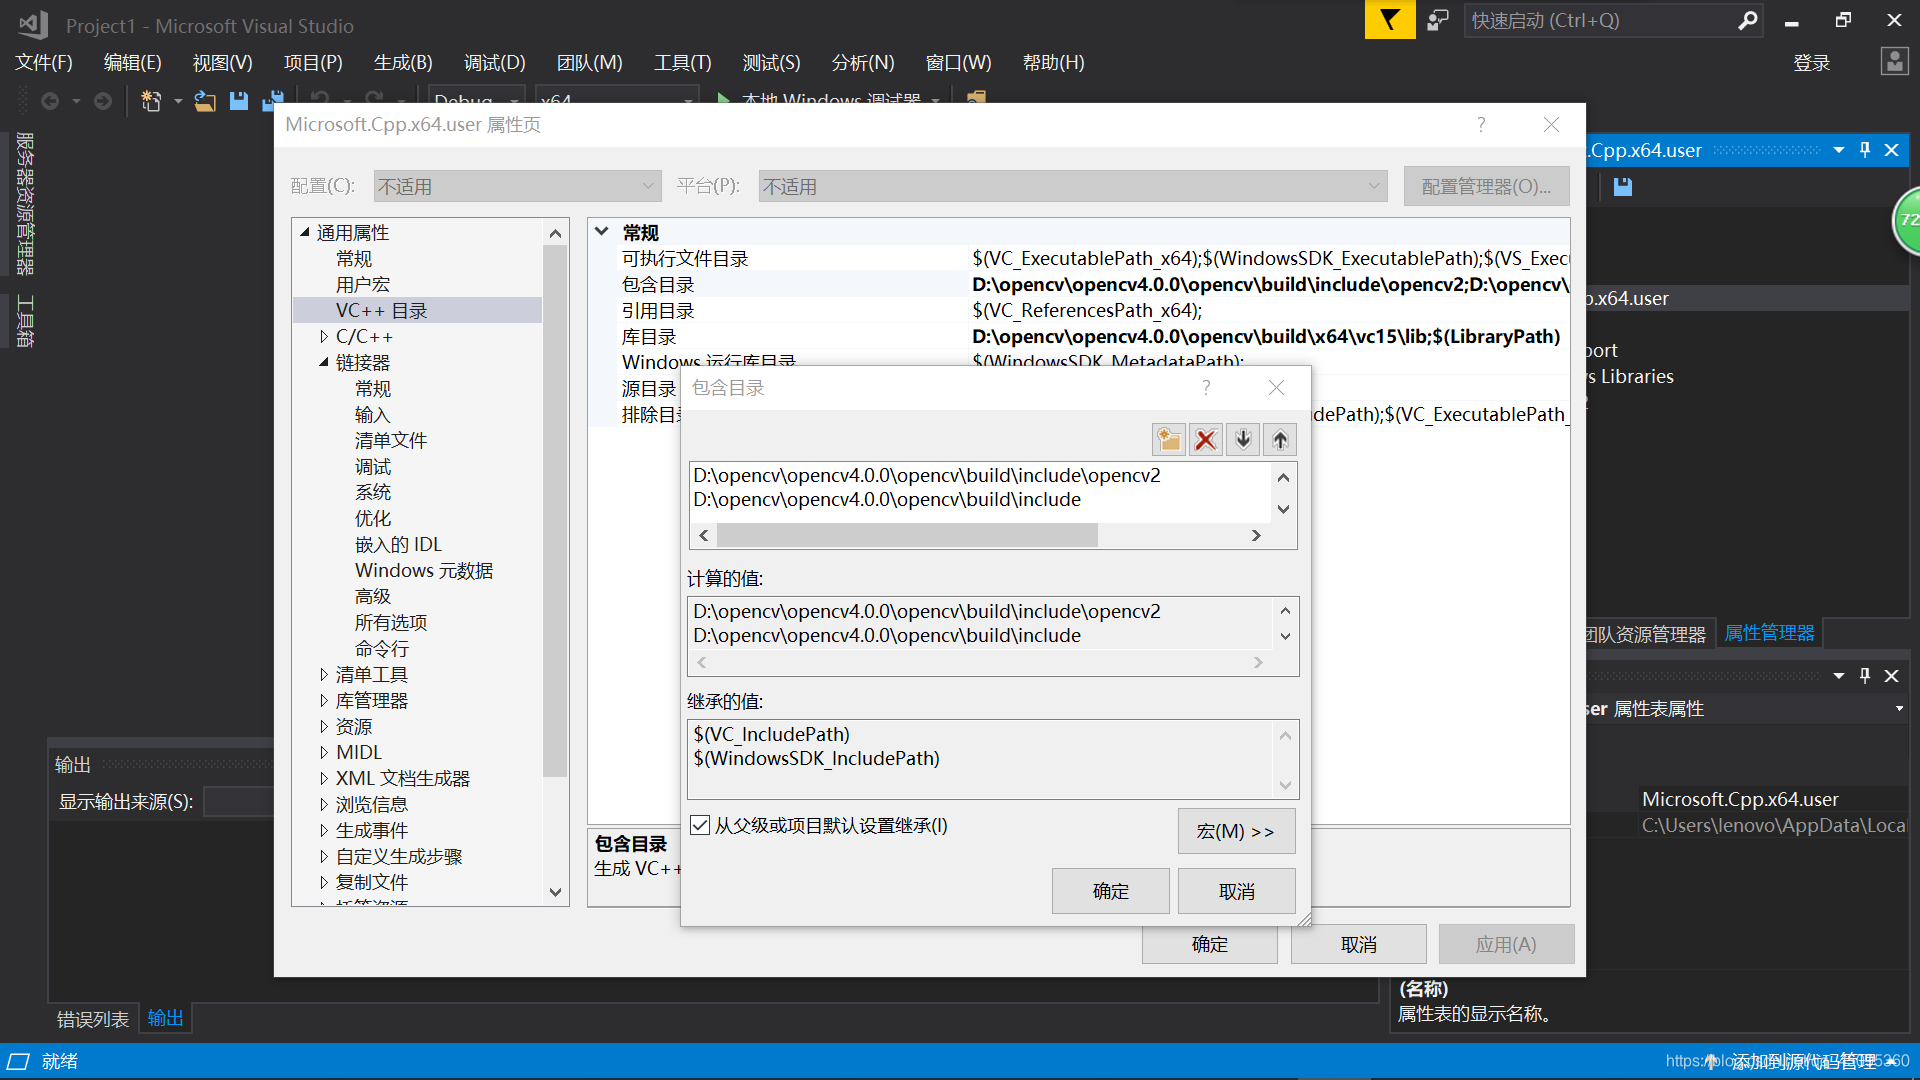1920x1080 pixels.
Task: Click the 宏(M) >> button
Action: (x=1236, y=831)
